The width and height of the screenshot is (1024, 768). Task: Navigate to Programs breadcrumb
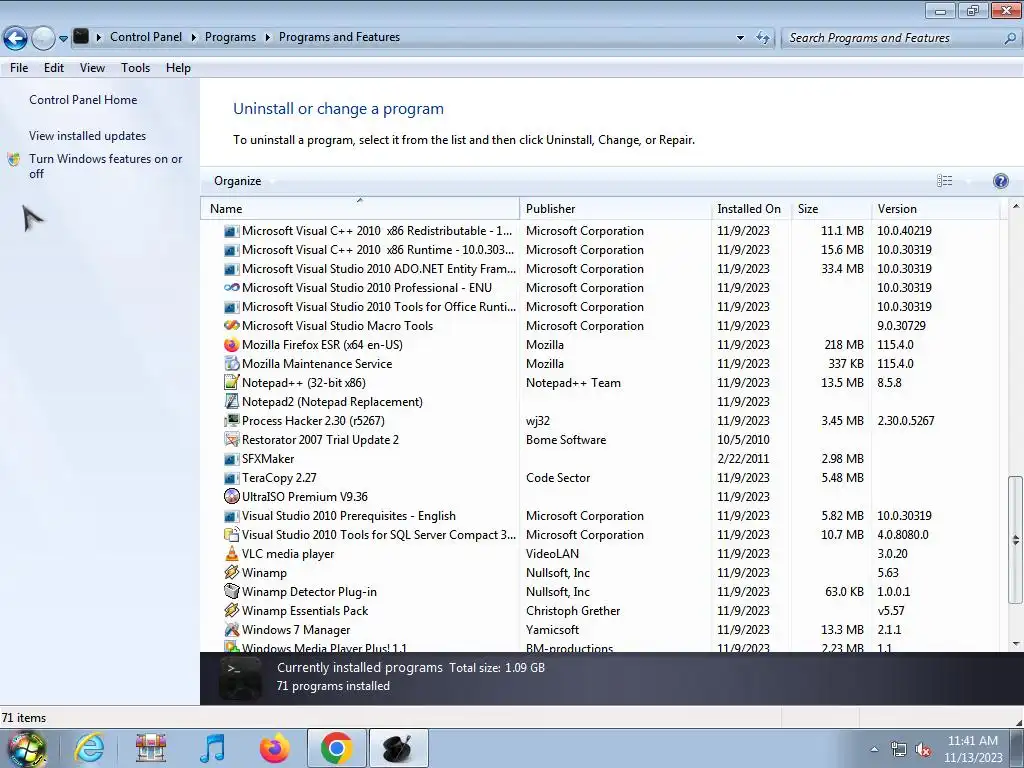231,37
